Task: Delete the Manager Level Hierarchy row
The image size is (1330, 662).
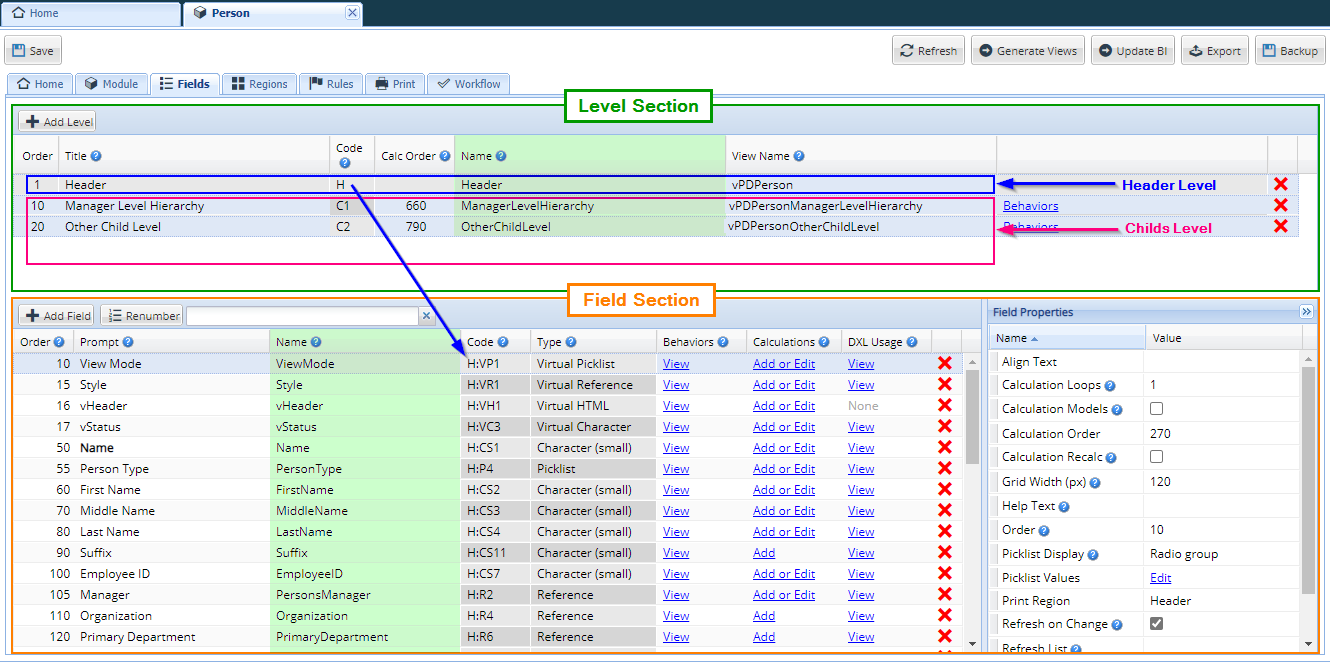Action: [x=1281, y=205]
